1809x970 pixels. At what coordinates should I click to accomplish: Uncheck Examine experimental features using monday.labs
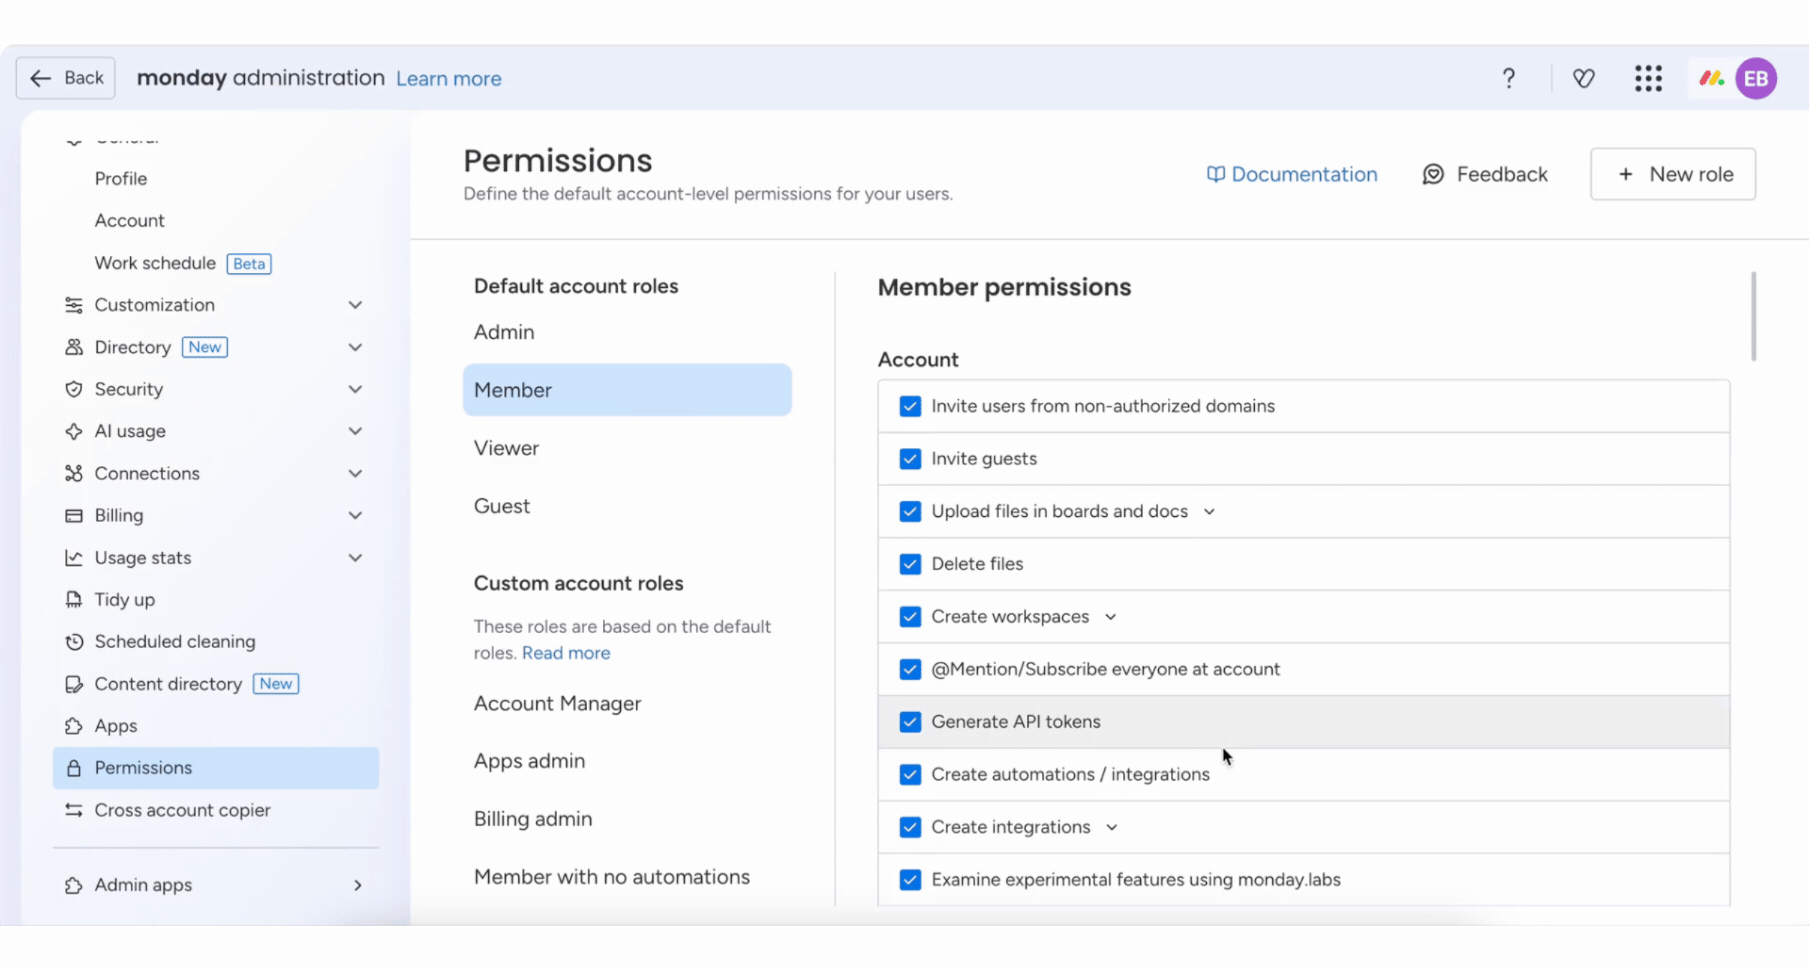[x=910, y=880]
